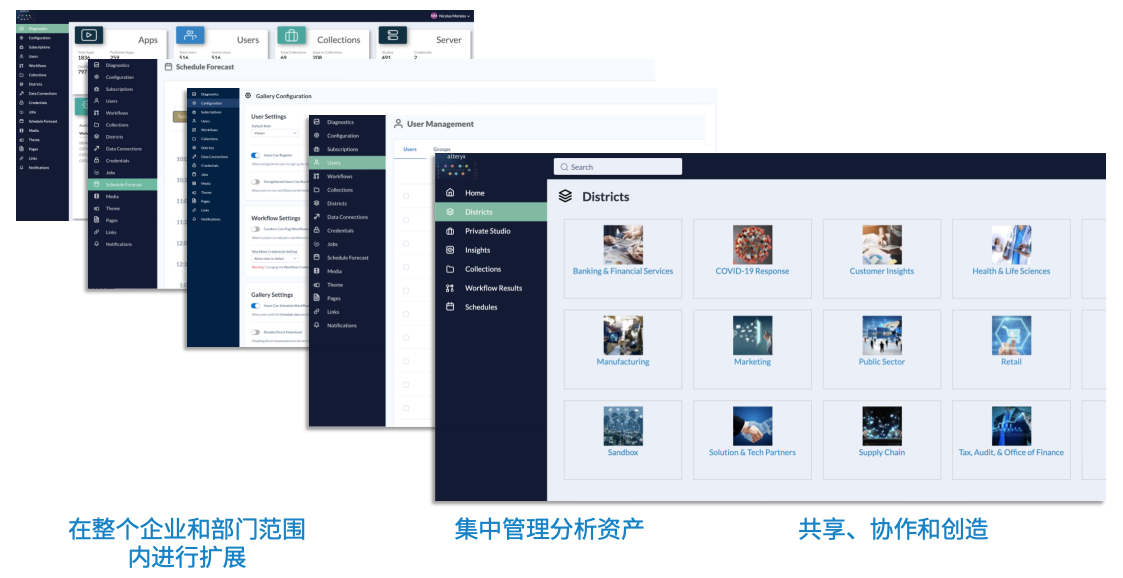Toggle Disable Direct Download switch
Image resolution: width=1123 pixels, height=578 pixels.
click(255, 332)
